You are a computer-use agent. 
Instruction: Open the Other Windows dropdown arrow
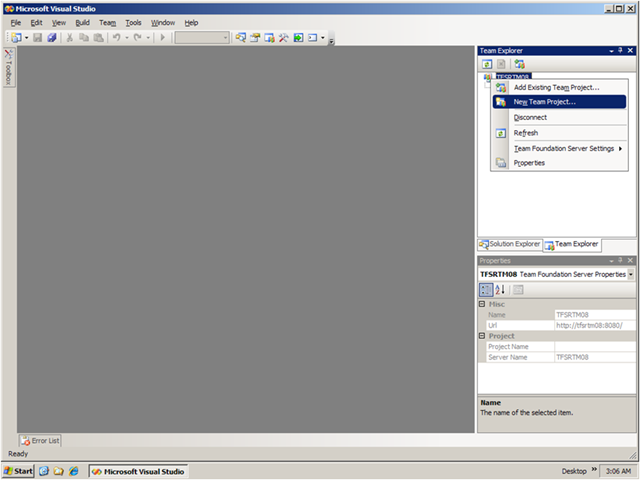click(323, 38)
